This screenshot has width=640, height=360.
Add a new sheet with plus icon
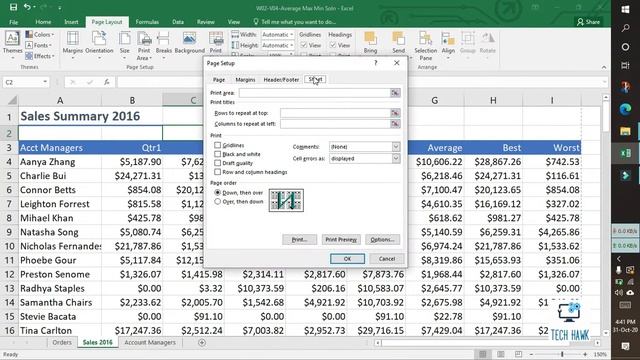point(202,342)
